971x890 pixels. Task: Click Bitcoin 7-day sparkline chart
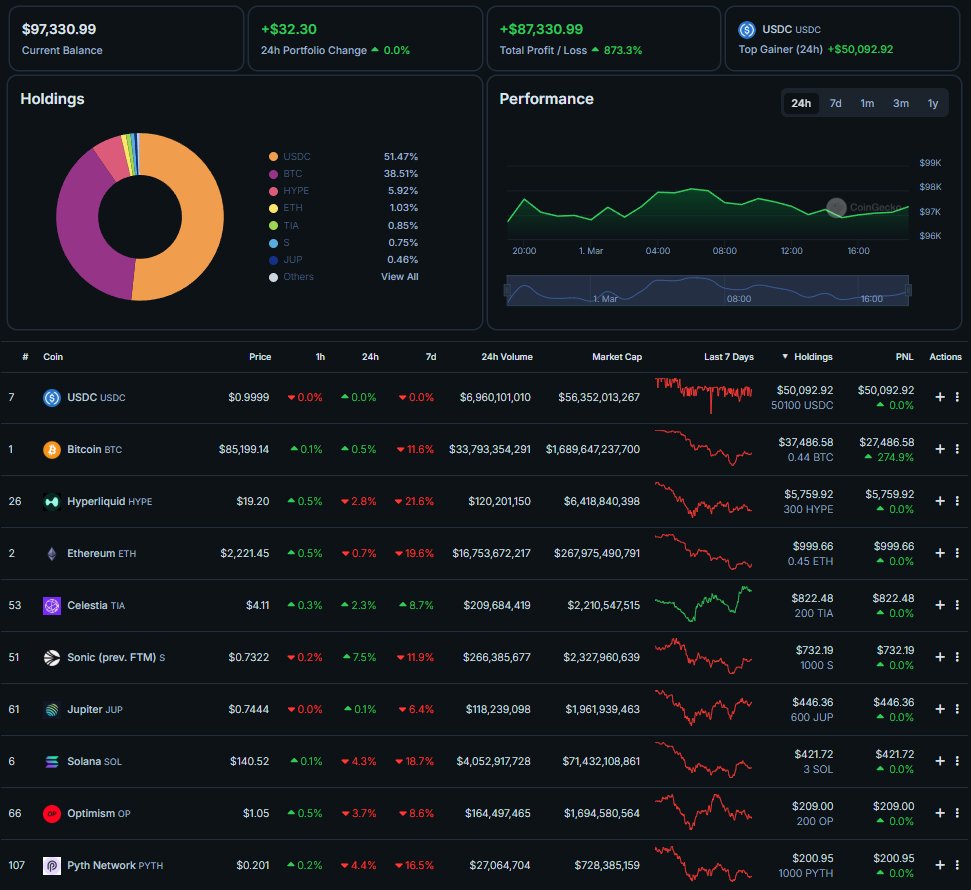tap(703, 448)
